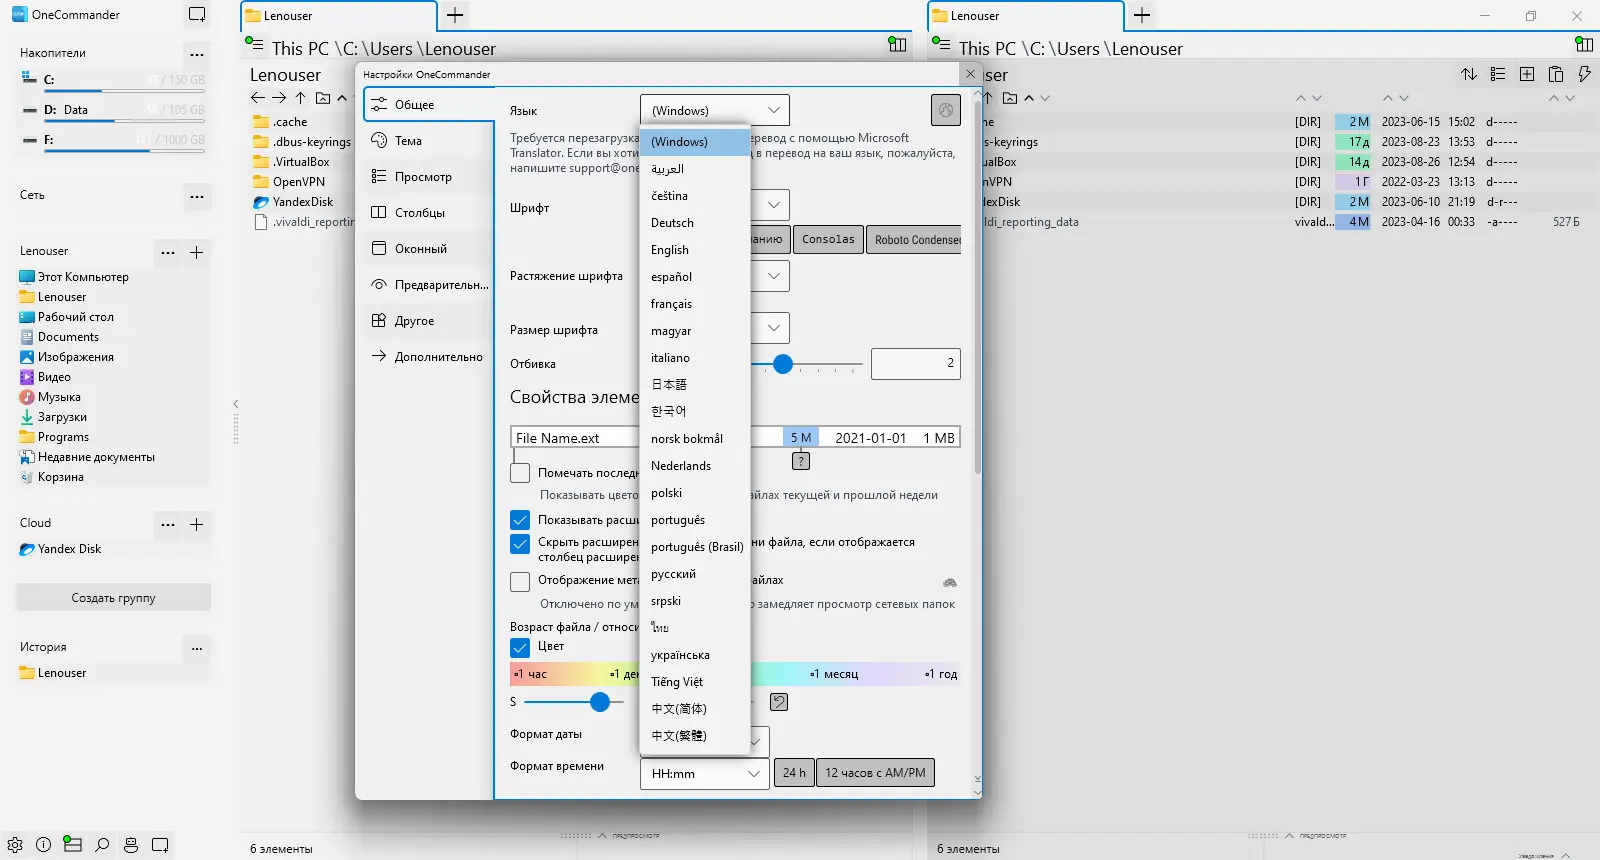
Task: Go up one folder in the left pane
Action: 300,98
